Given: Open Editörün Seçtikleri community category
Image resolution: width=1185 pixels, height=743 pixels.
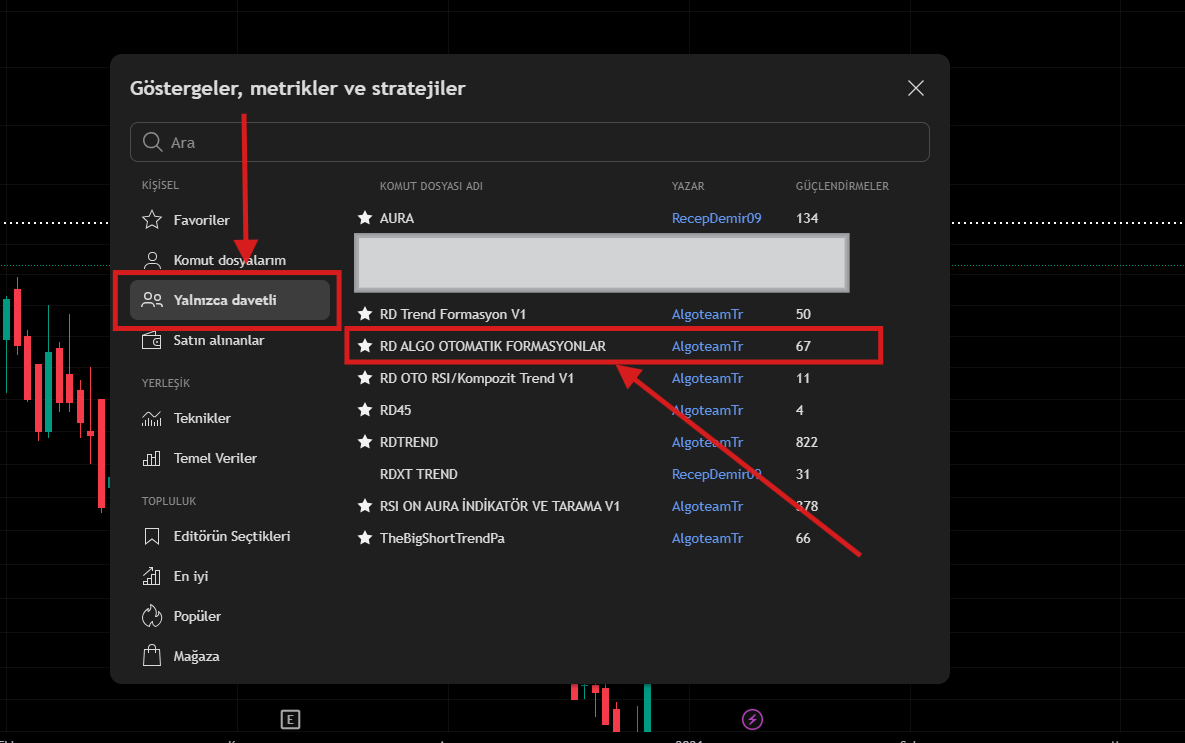Looking at the screenshot, I should click(x=230, y=536).
